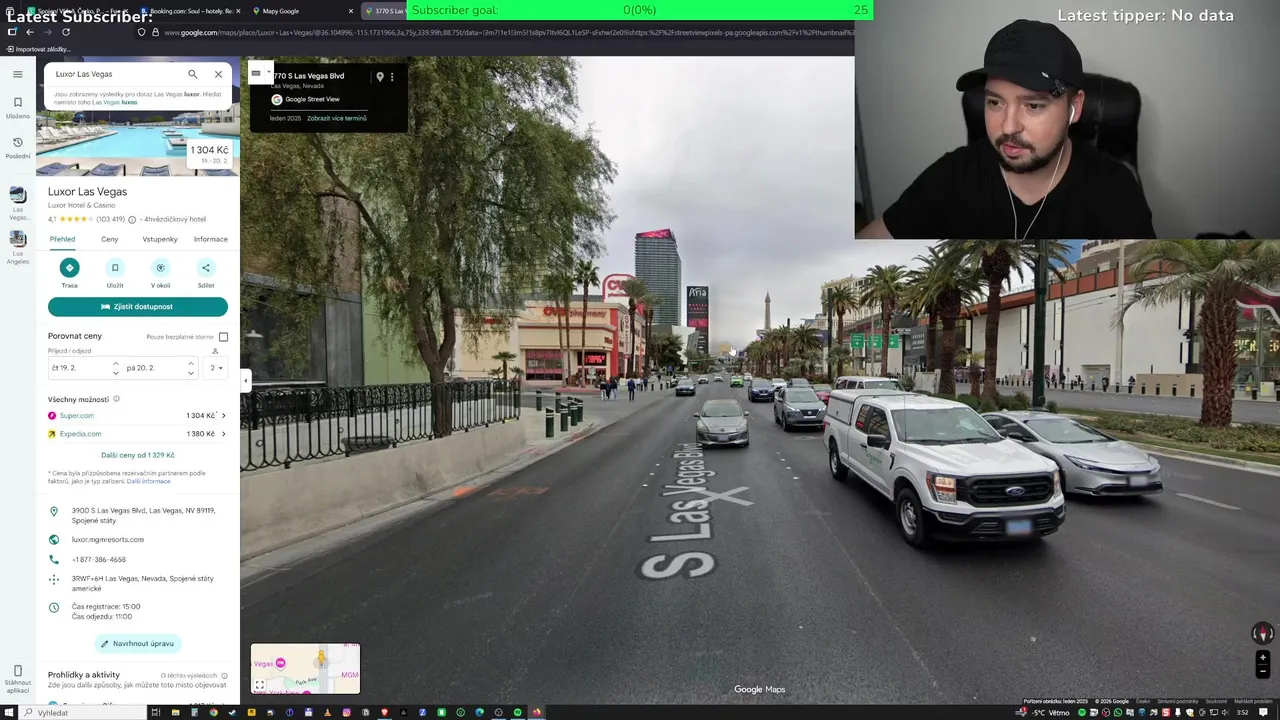This screenshot has width=1280, height=720.
Task: Click the Windows Start button
Action: [x=11, y=712]
